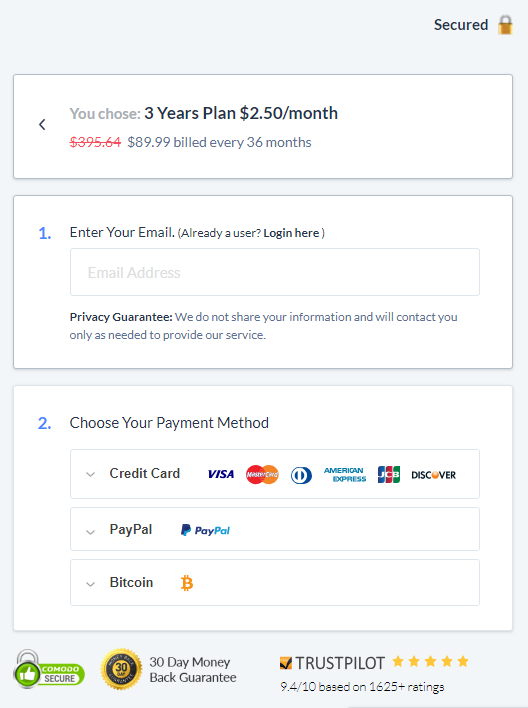
Task: Click the JCB card logo
Action: pyautogui.click(x=389, y=474)
